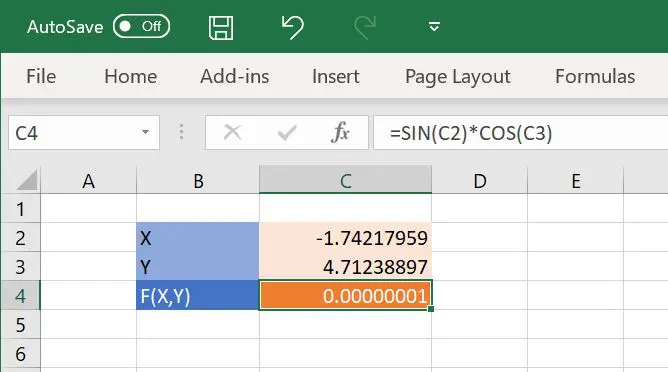Click the Insert Function fx icon
The image size is (668, 372).
tap(340, 133)
